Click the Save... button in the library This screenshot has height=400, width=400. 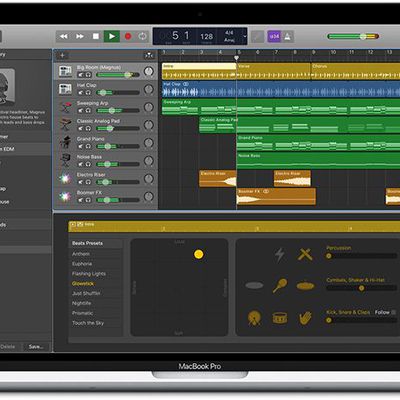point(36,347)
